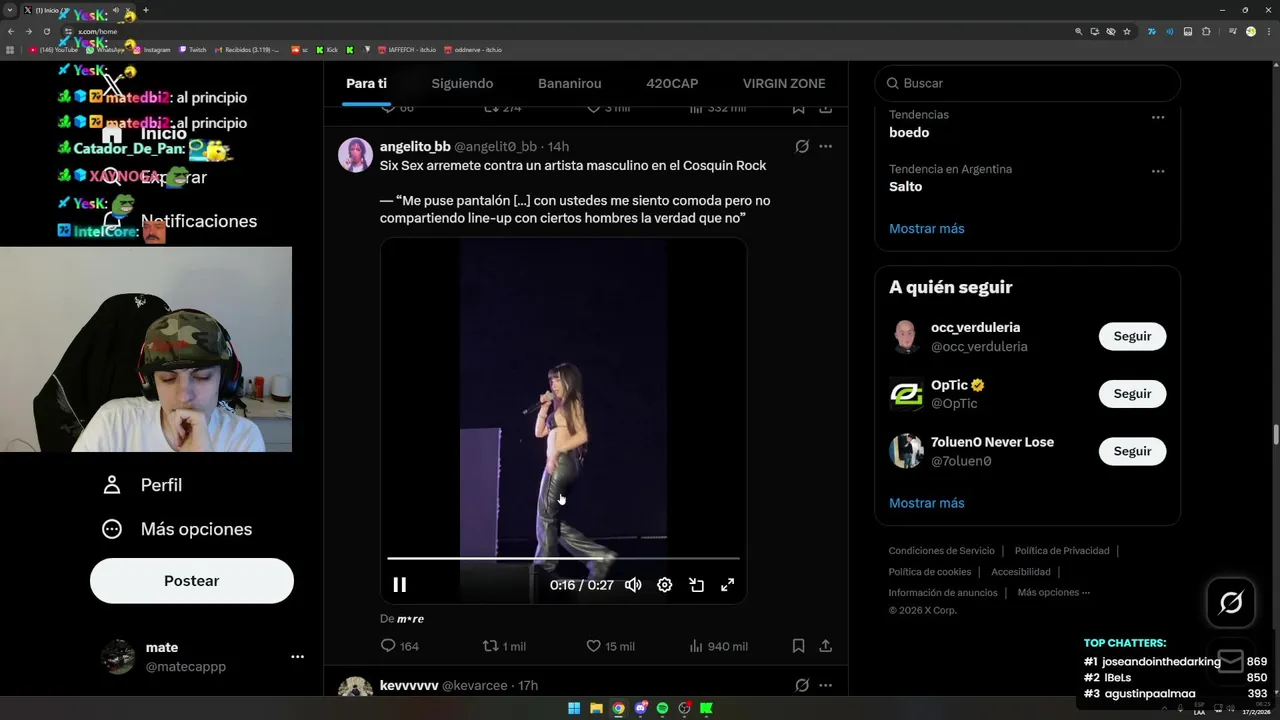Open account menu dots next to mate

coord(297,657)
